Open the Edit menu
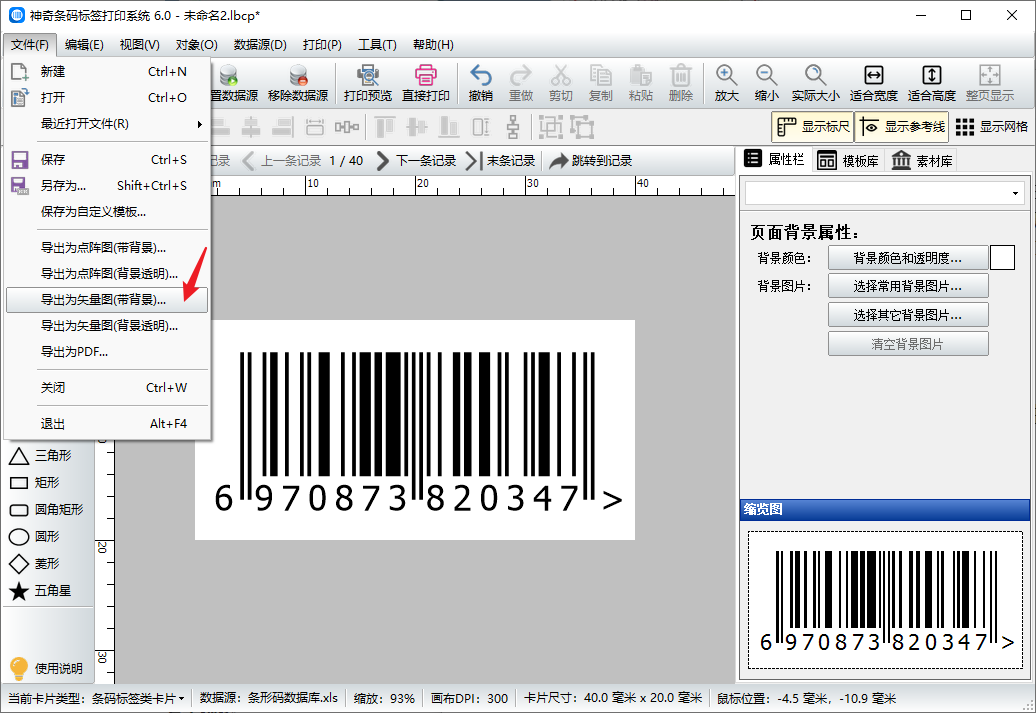This screenshot has height=713, width=1036. (x=84, y=44)
